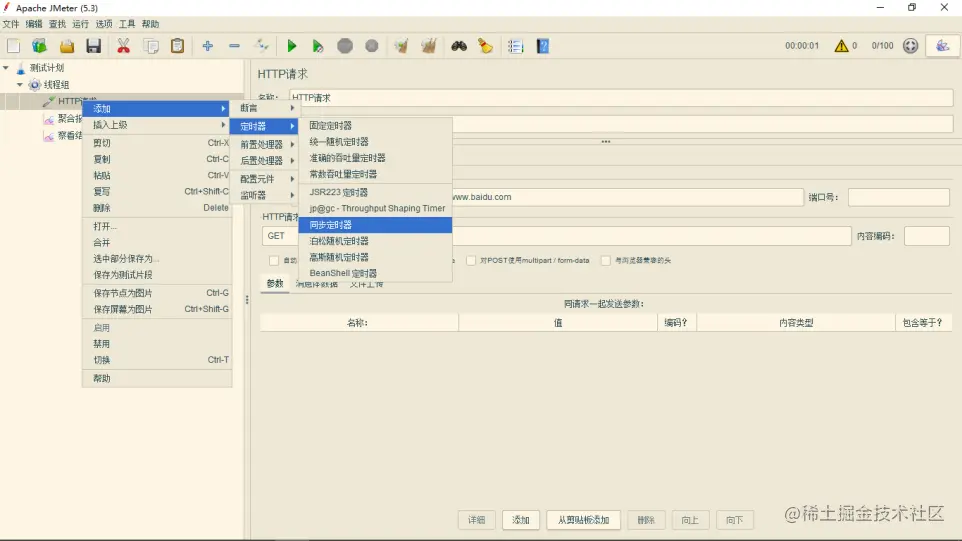962x541 pixels.
Task: Click the 删除 button below parameters table
Action: (646, 520)
